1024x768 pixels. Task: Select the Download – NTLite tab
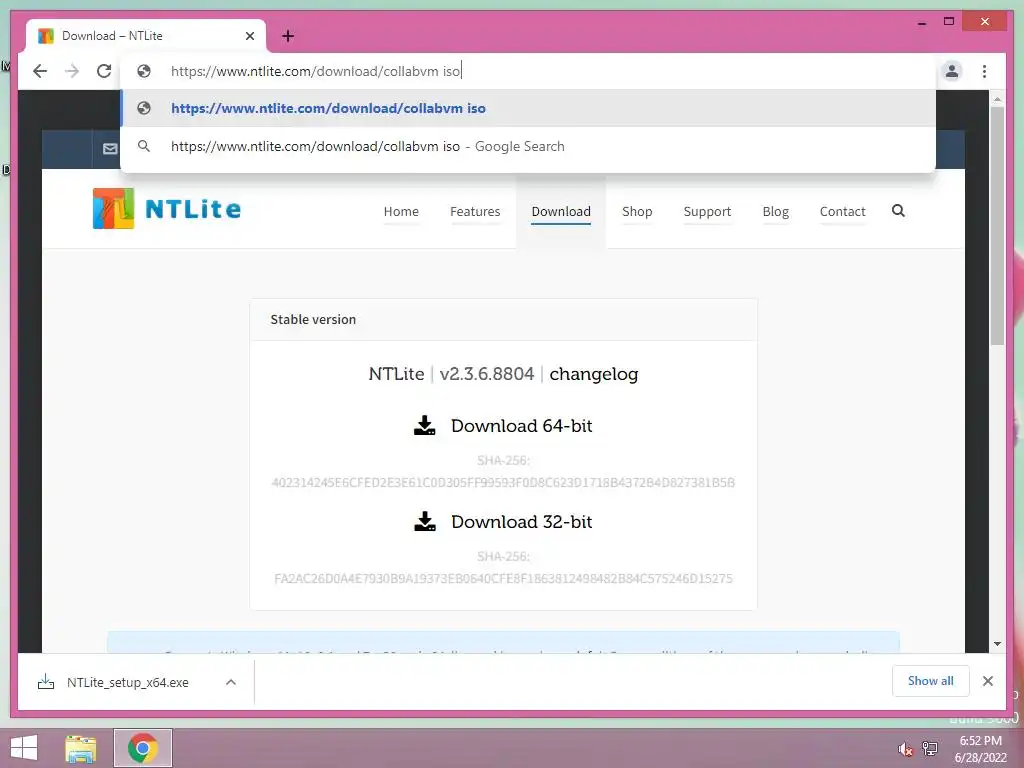click(145, 36)
